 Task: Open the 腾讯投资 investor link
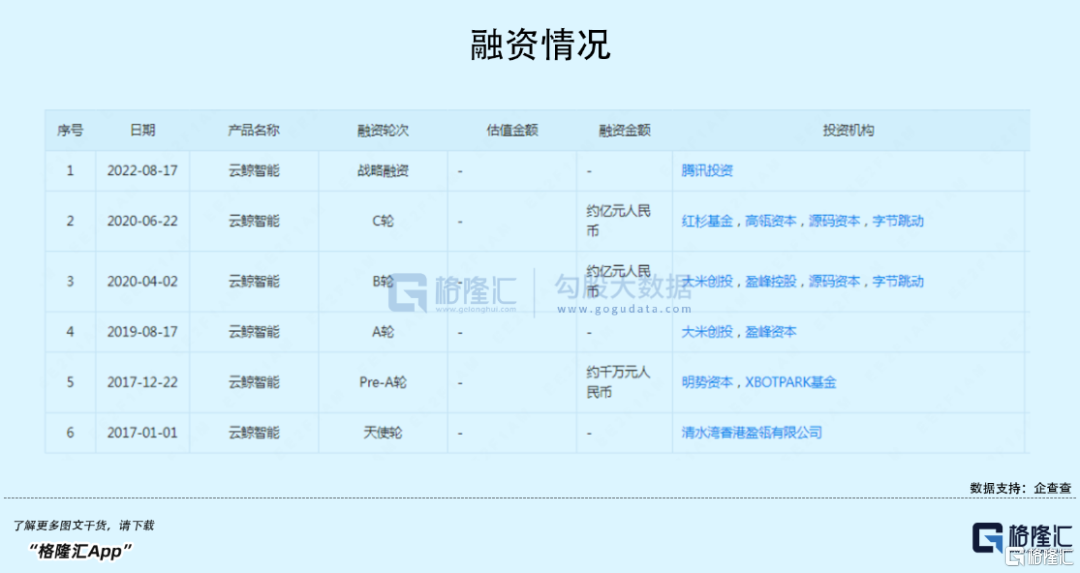tap(707, 171)
